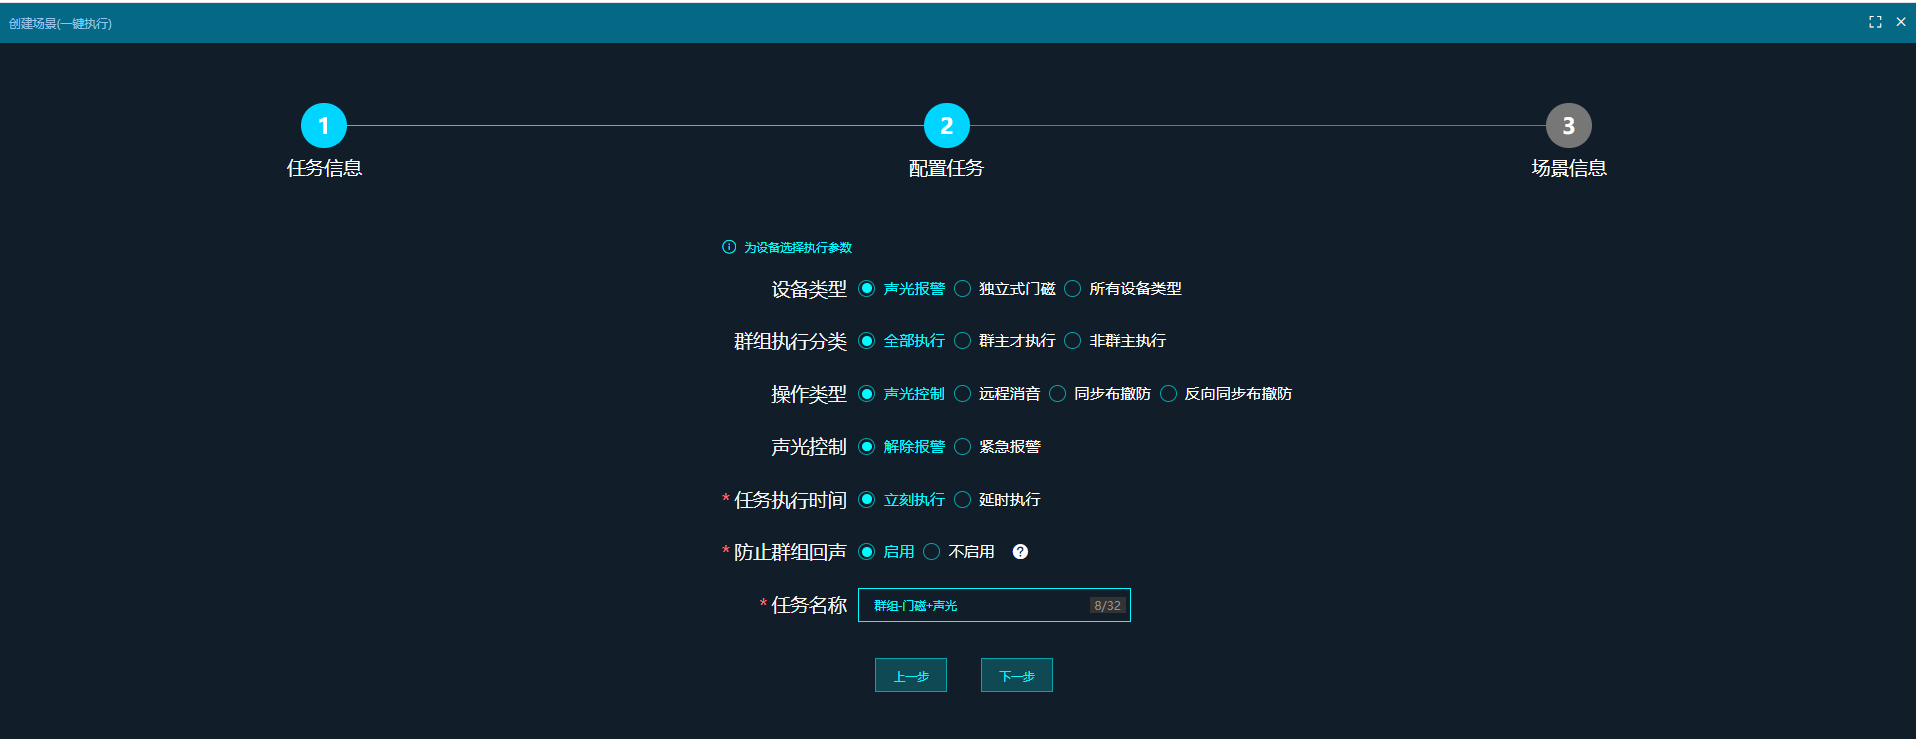Choose 群主才执行 group option
The width and height of the screenshot is (1916, 739).
tap(963, 341)
